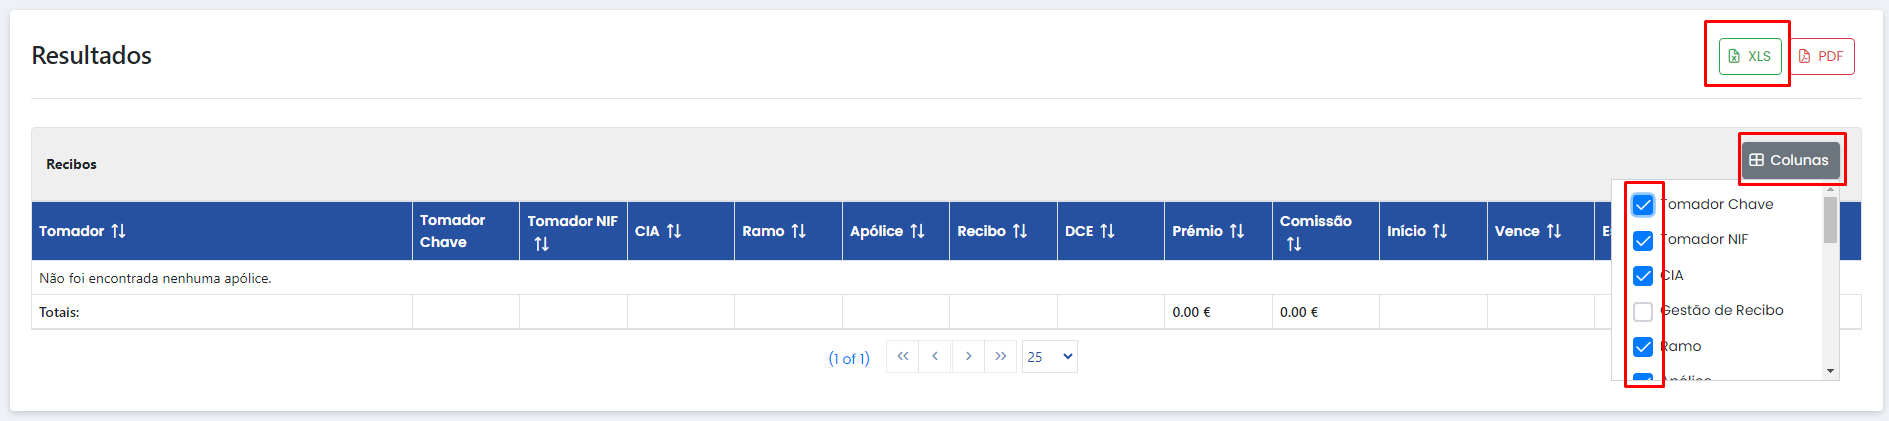Export results as PDF
1889x421 pixels.
1821,56
